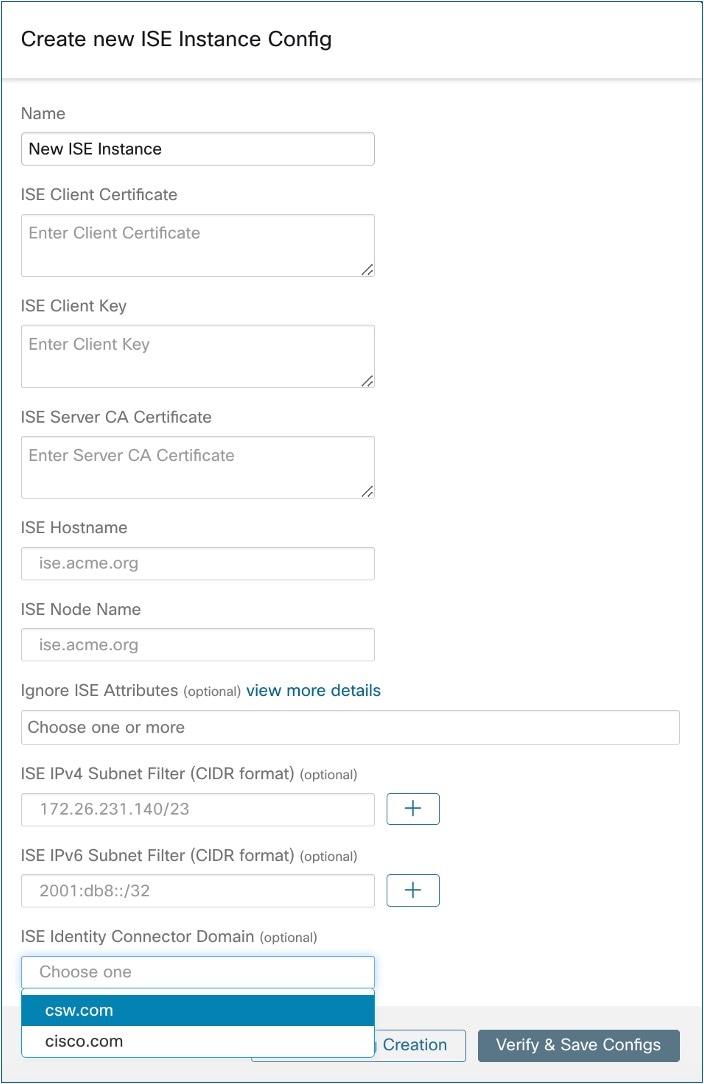Click into the Enter Client Key textarea
Image resolution: width=704 pixels, height=1084 pixels.
(x=198, y=356)
